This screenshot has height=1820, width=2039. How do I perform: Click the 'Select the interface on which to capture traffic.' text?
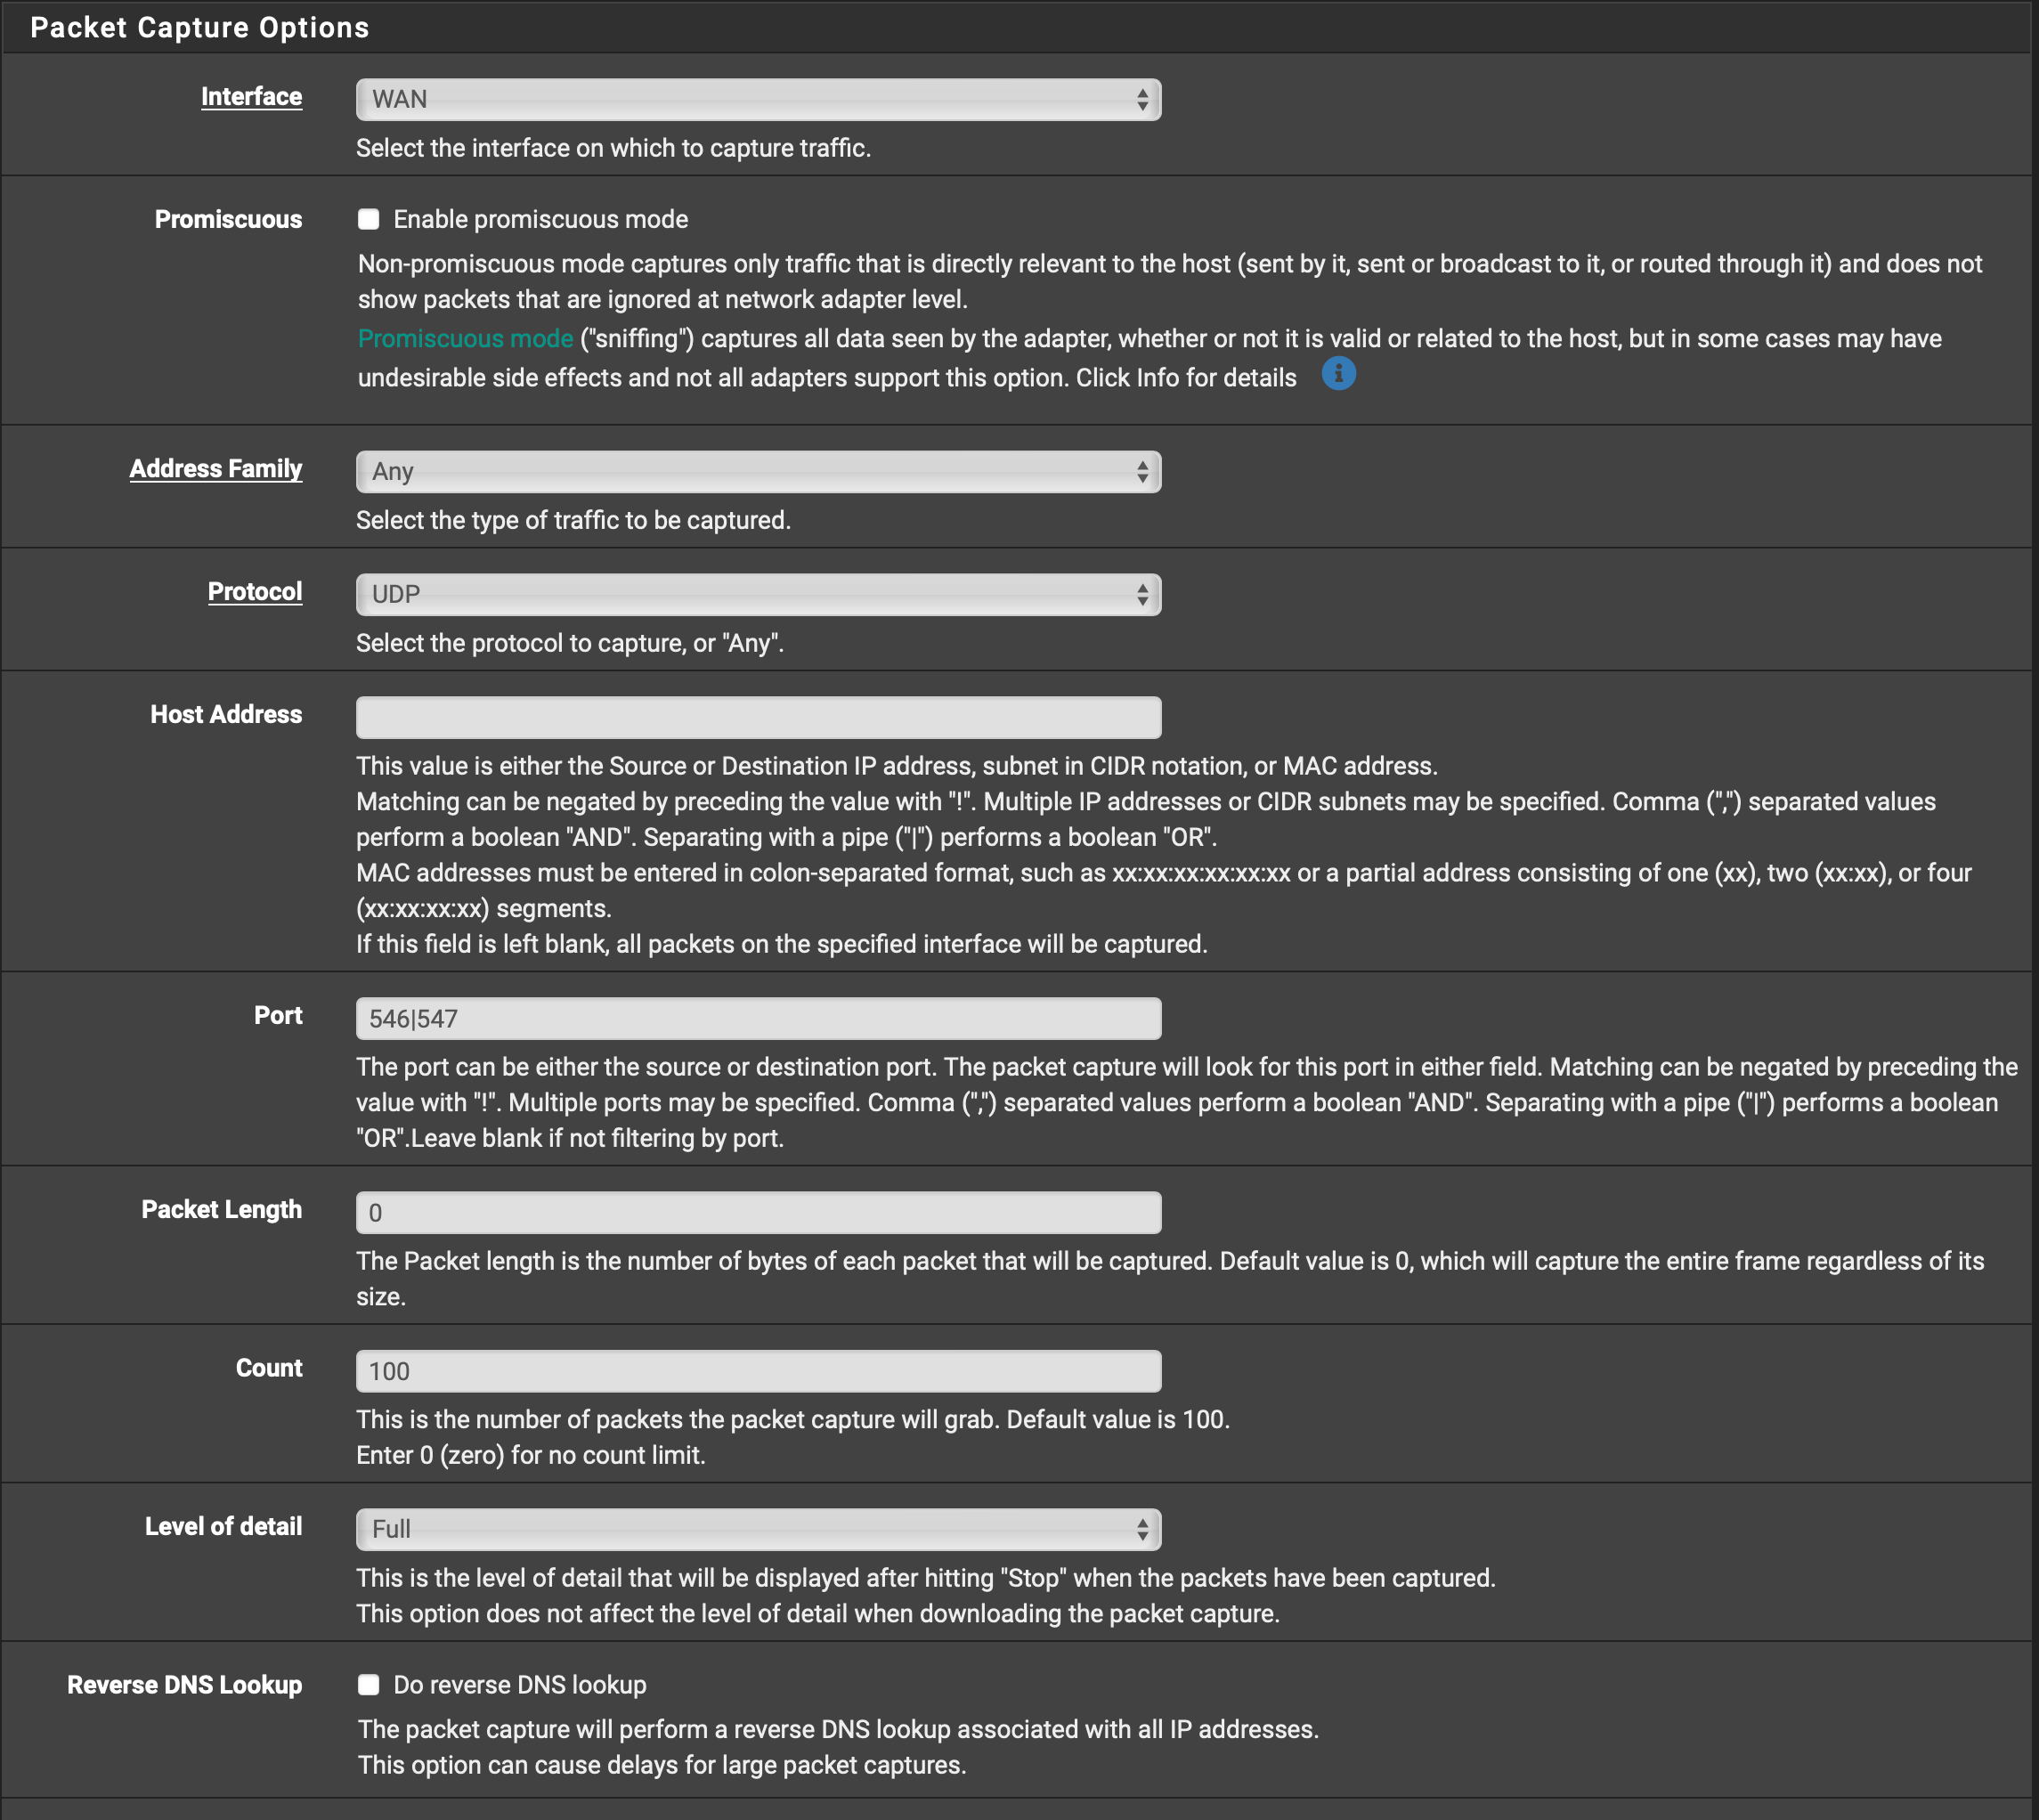point(614,148)
